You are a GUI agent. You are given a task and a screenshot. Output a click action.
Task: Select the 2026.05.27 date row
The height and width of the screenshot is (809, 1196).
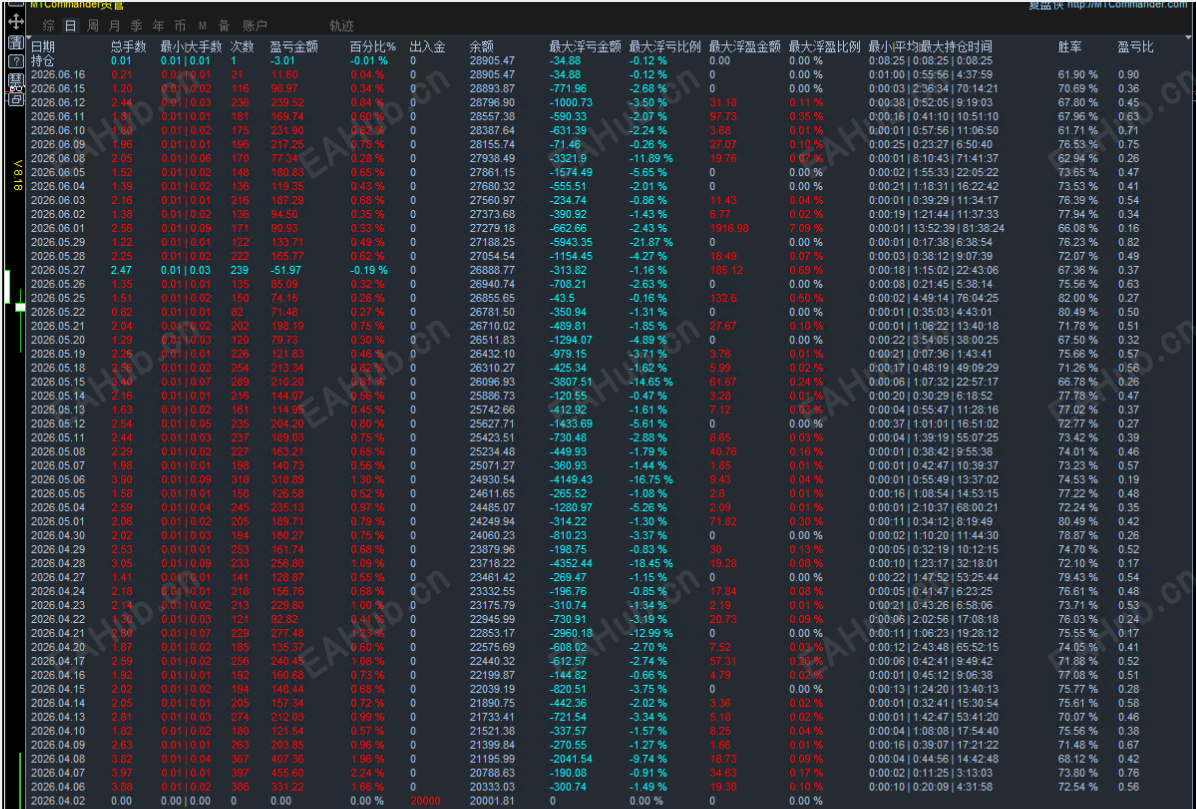pyautogui.click(x=58, y=270)
